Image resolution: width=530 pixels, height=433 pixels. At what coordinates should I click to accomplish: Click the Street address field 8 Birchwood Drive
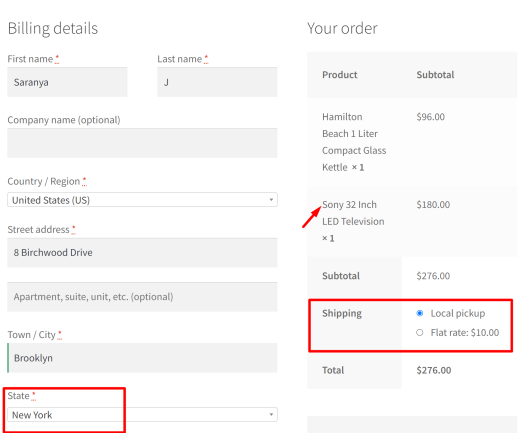tap(142, 252)
